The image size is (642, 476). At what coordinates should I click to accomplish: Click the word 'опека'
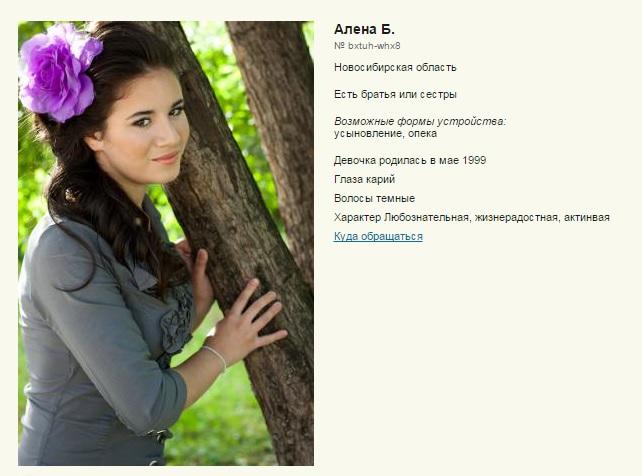click(x=422, y=133)
